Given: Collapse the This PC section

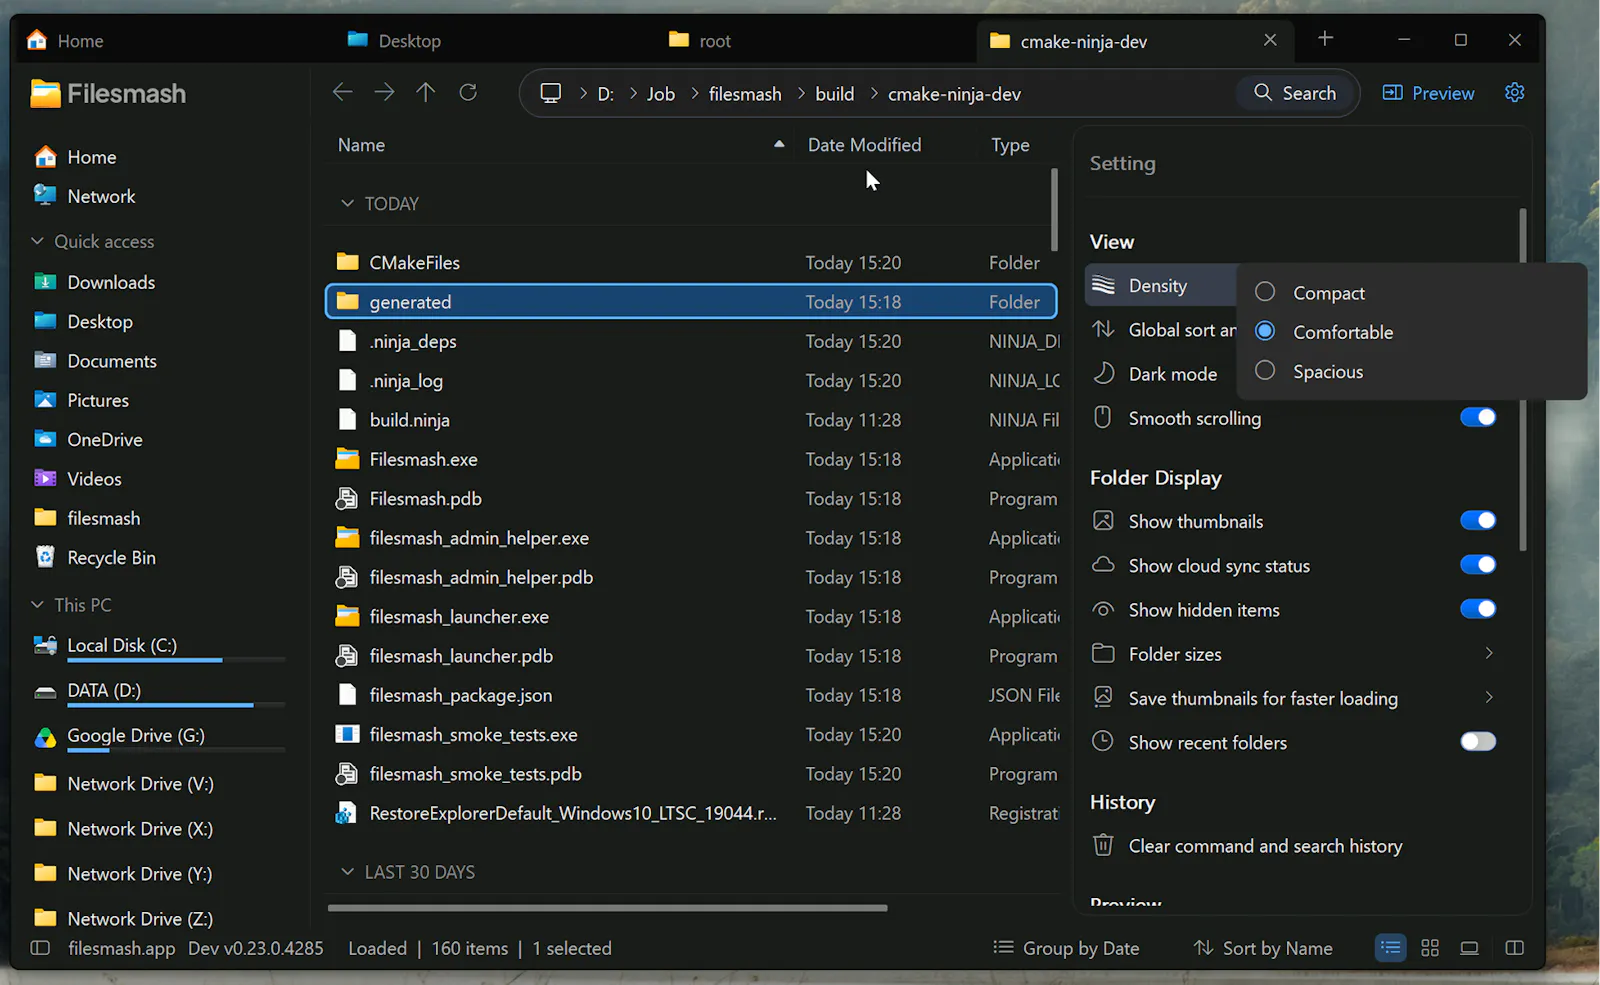Looking at the screenshot, I should (37, 604).
